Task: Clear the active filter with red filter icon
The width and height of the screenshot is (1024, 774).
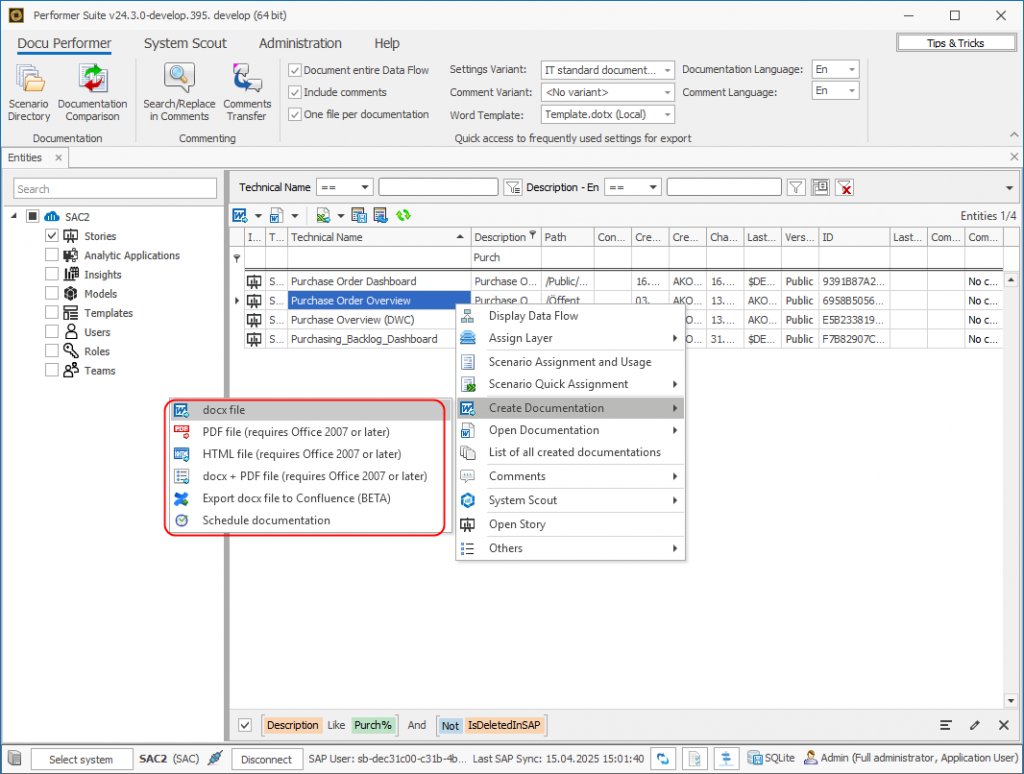Action: 844,187
